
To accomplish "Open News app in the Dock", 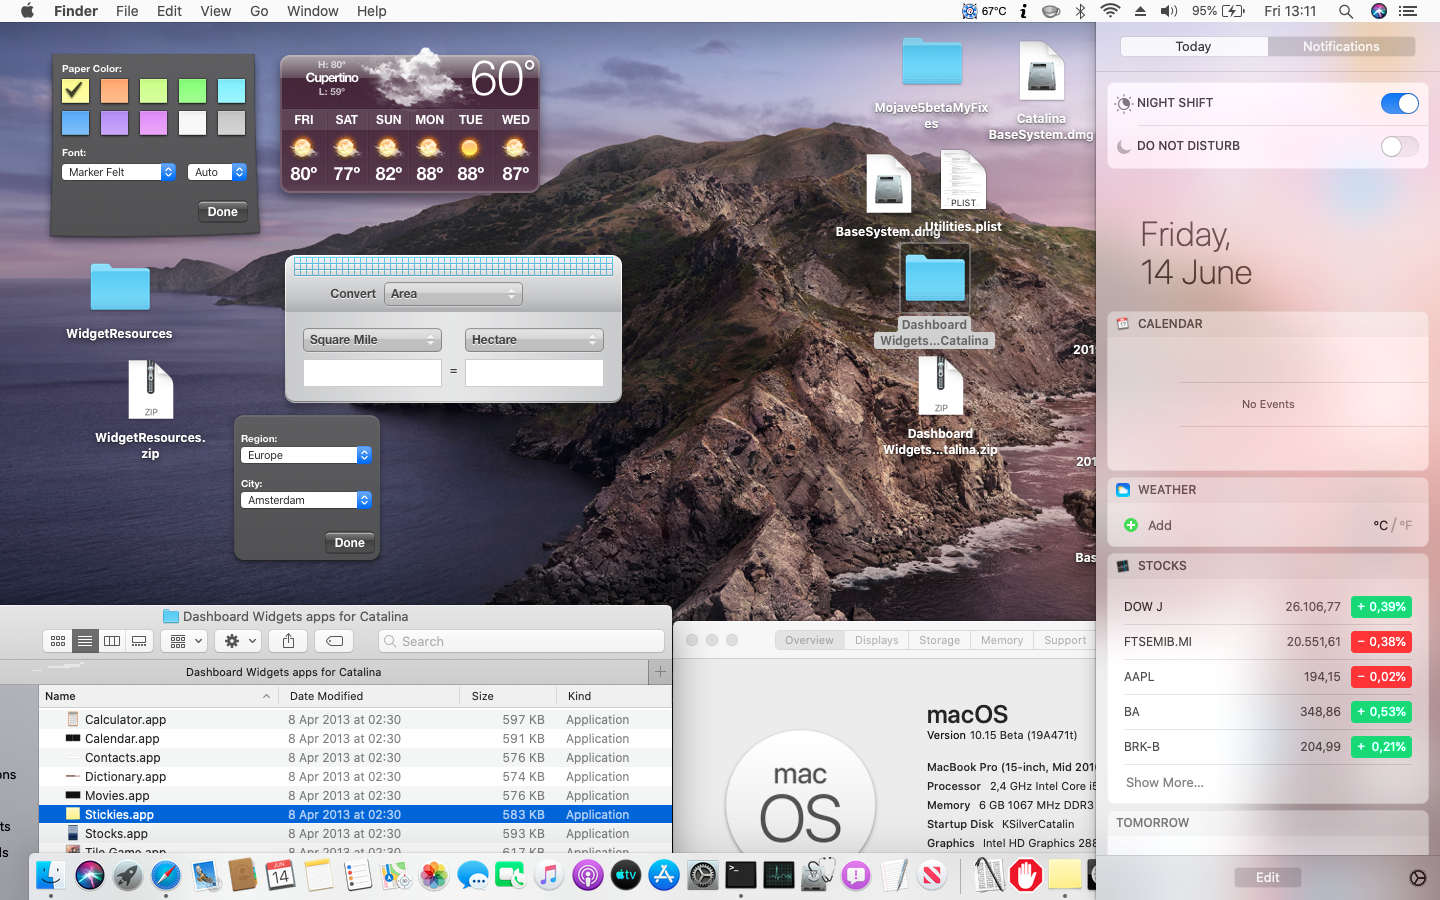I will [932, 876].
